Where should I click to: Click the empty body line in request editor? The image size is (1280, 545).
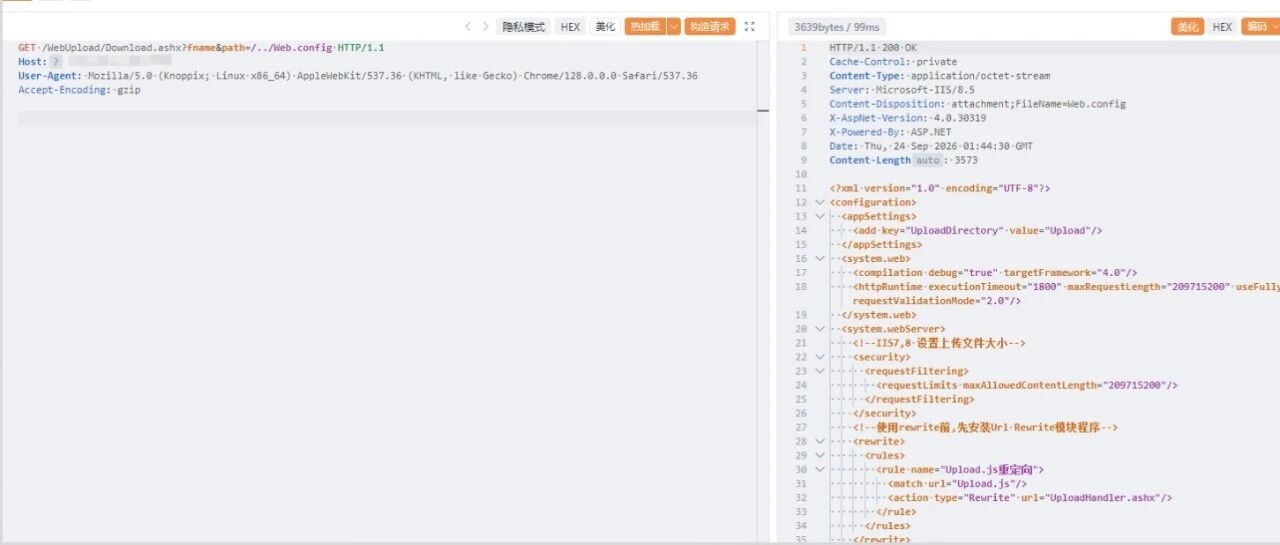[387, 118]
